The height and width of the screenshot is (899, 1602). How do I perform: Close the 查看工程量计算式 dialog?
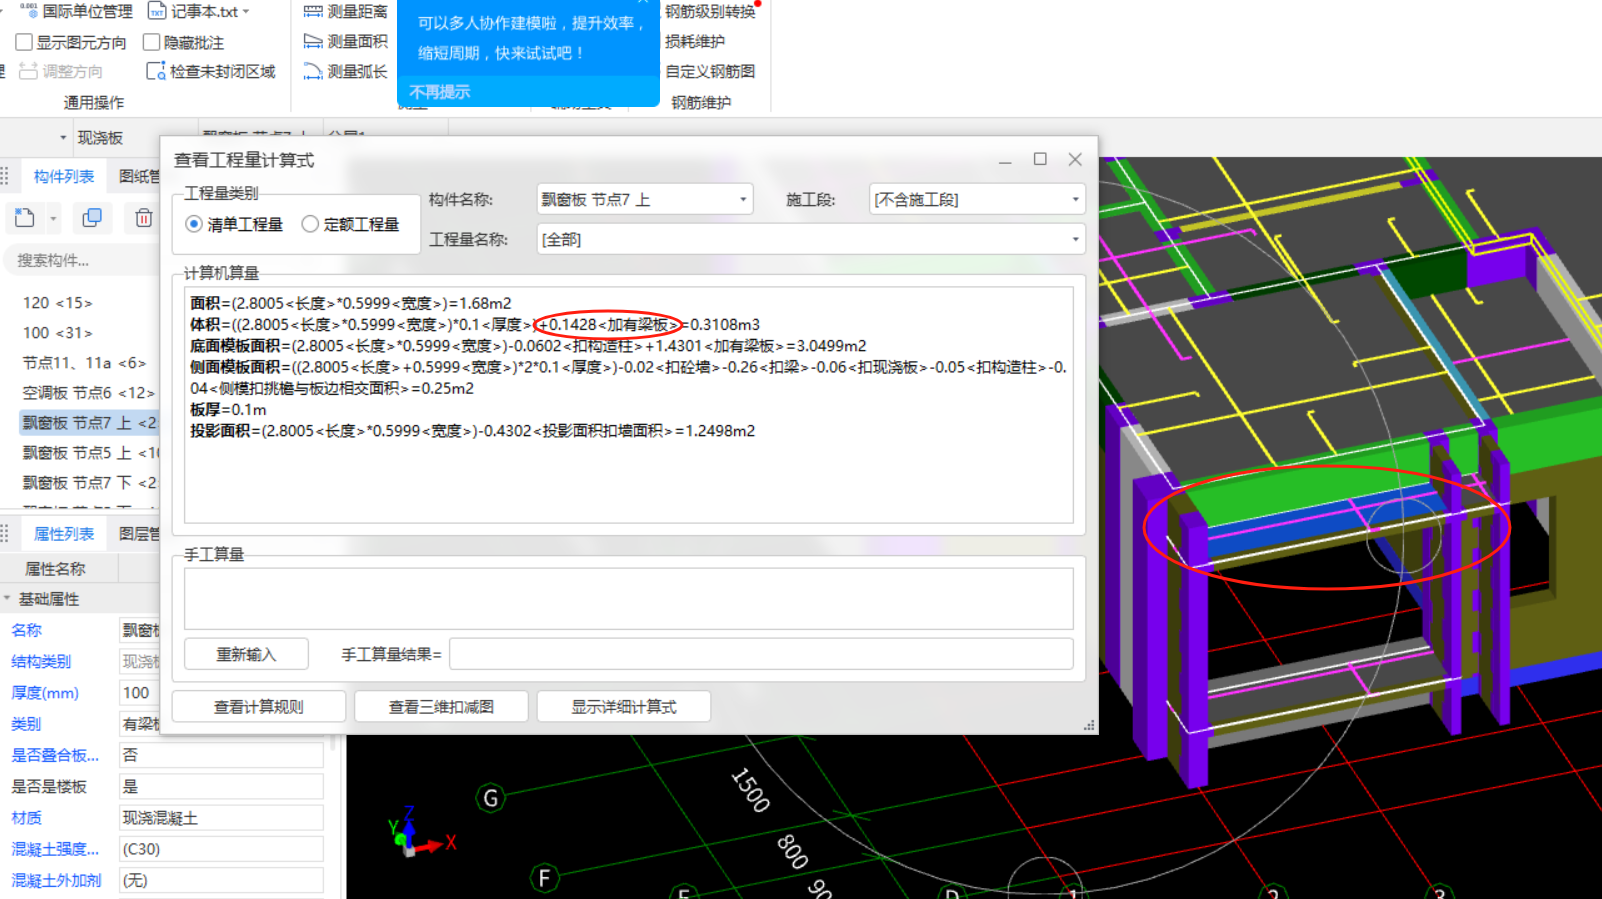(1075, 159)
